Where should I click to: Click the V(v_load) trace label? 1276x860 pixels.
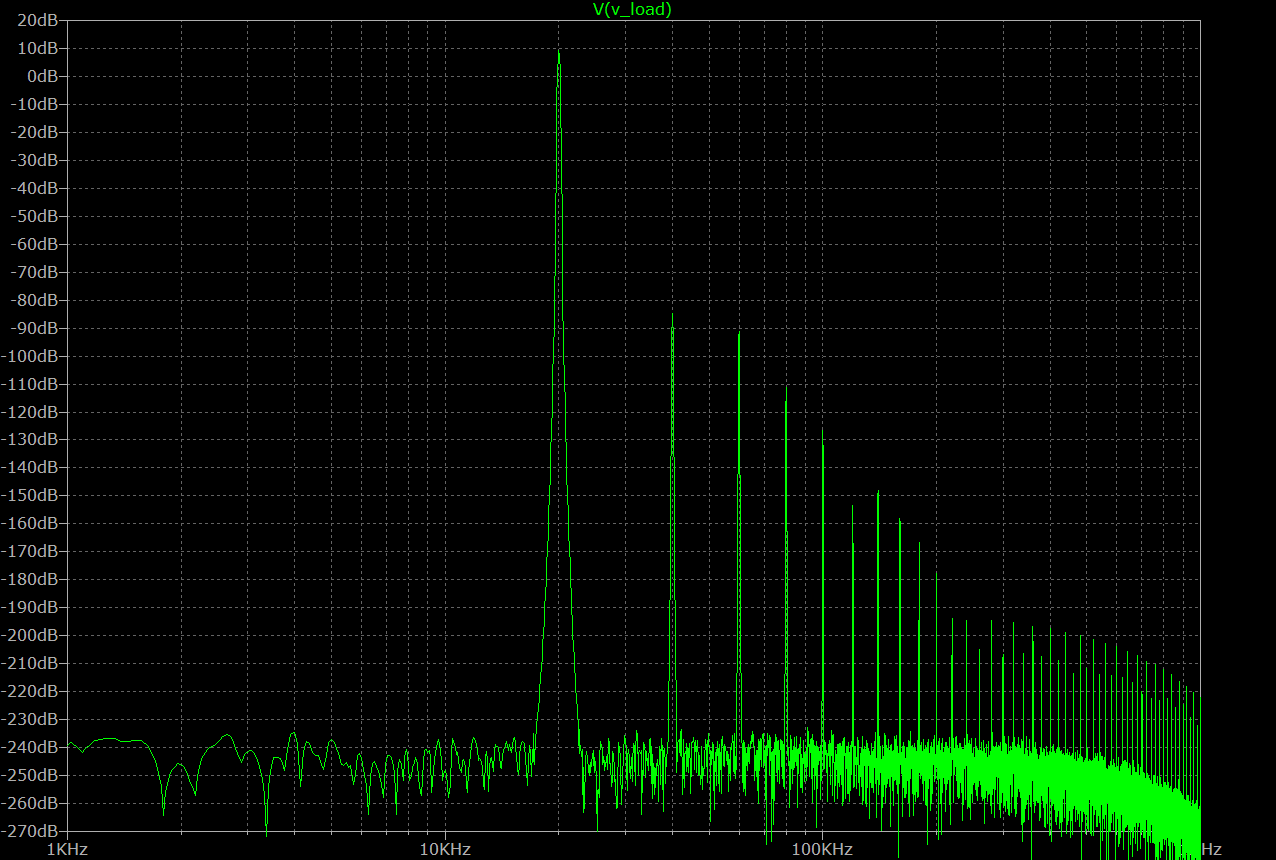click(632, 9)
